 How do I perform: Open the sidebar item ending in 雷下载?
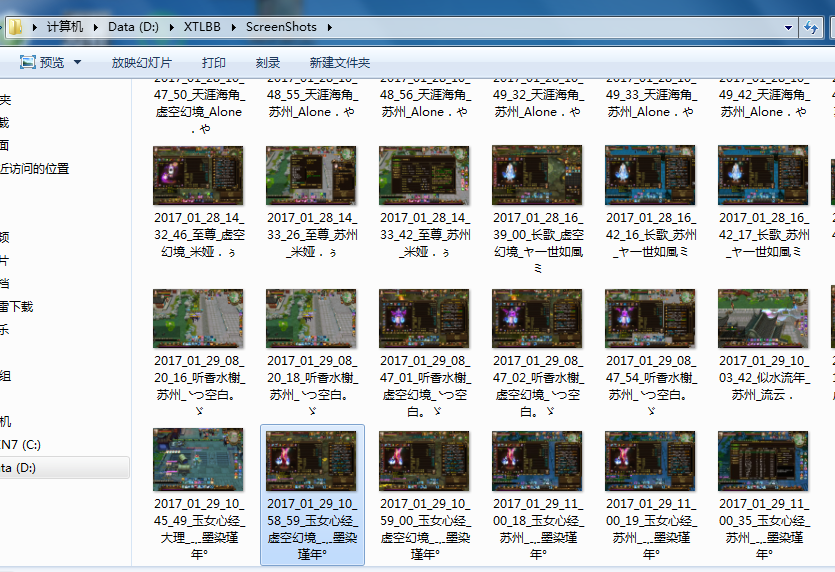point(17,306)
